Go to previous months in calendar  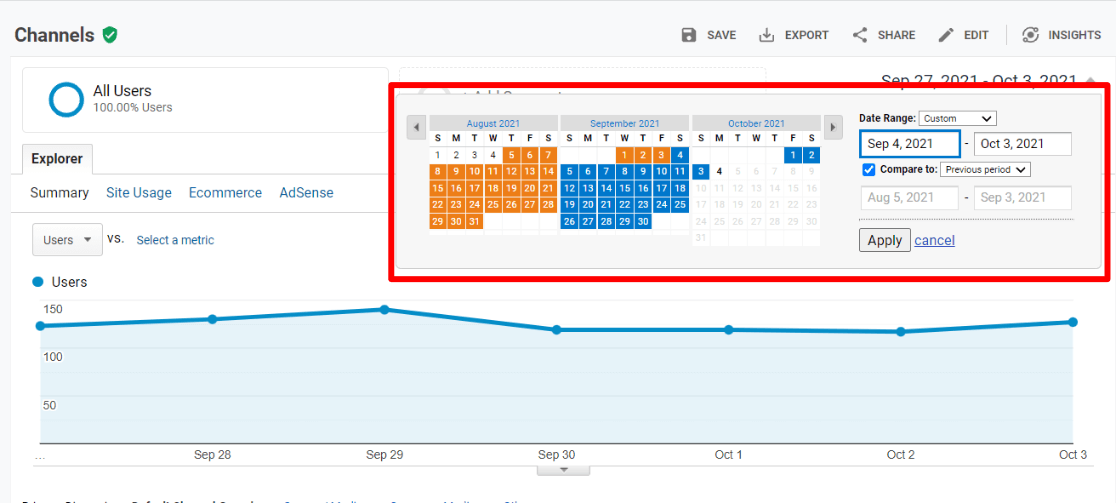point(416,127)
